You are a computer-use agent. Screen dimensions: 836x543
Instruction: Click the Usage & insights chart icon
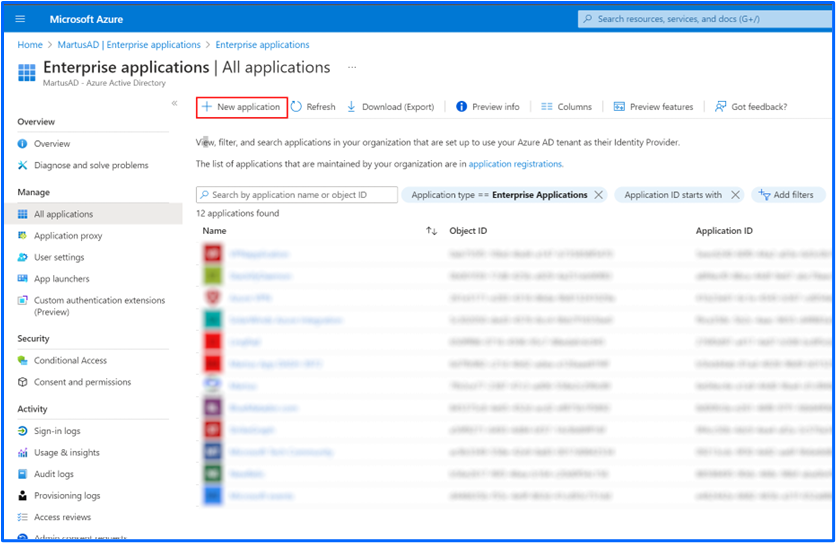[22, 452]
